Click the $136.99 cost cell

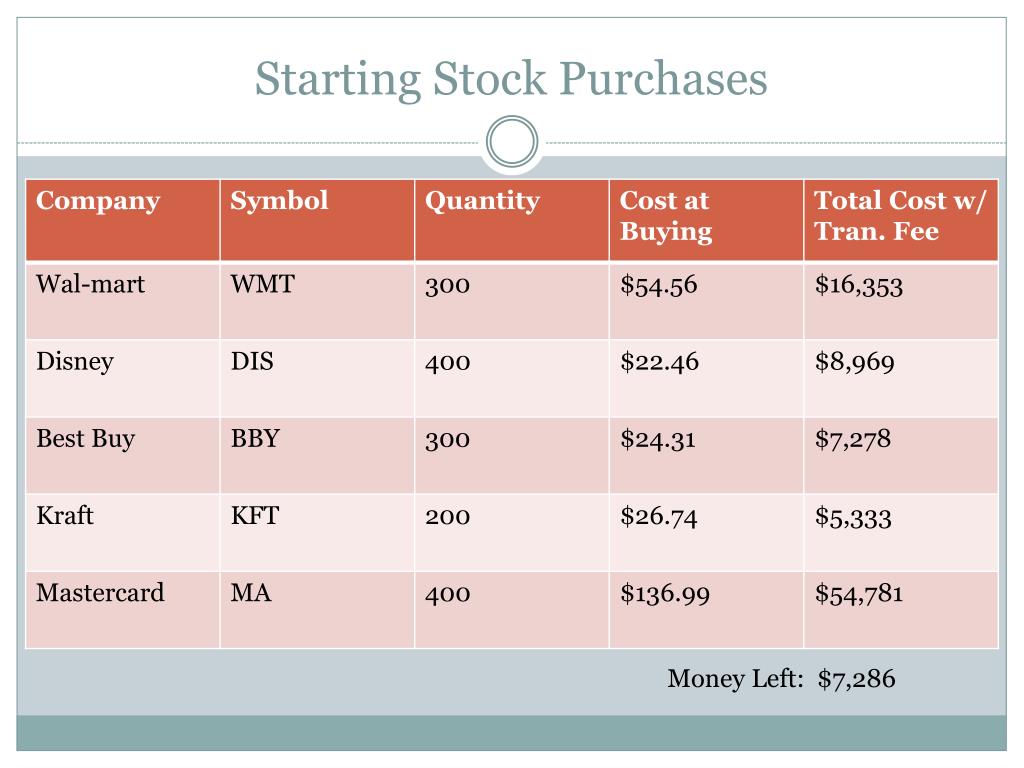(x=707, y=610)
